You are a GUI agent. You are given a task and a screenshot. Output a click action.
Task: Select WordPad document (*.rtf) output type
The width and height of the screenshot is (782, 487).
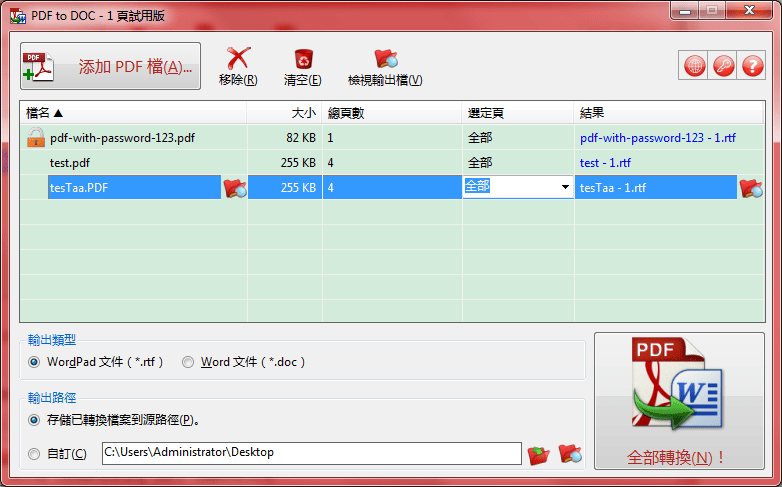coord(96,362)
